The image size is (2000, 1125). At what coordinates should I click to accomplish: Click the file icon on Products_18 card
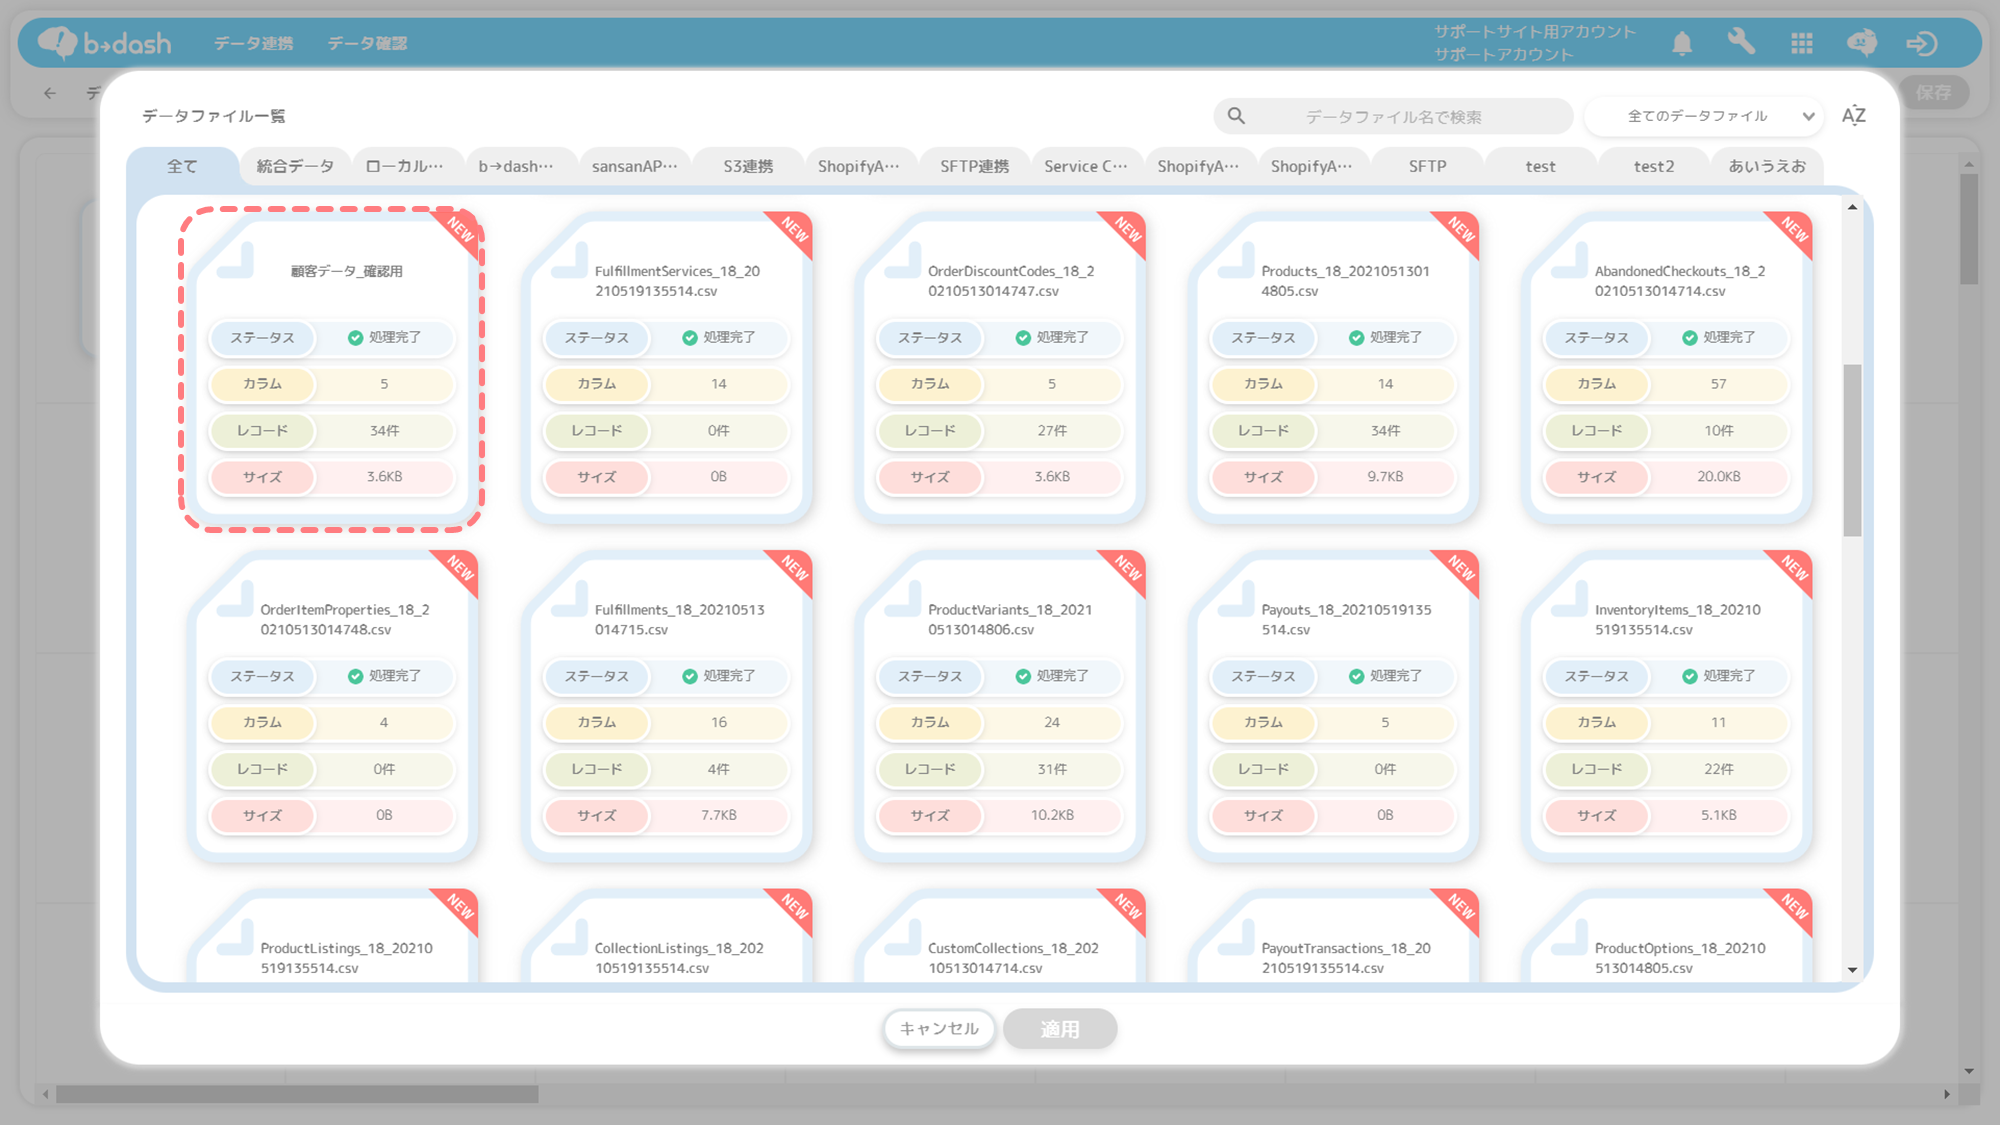pyautogui.click(x=1236, y=261)
